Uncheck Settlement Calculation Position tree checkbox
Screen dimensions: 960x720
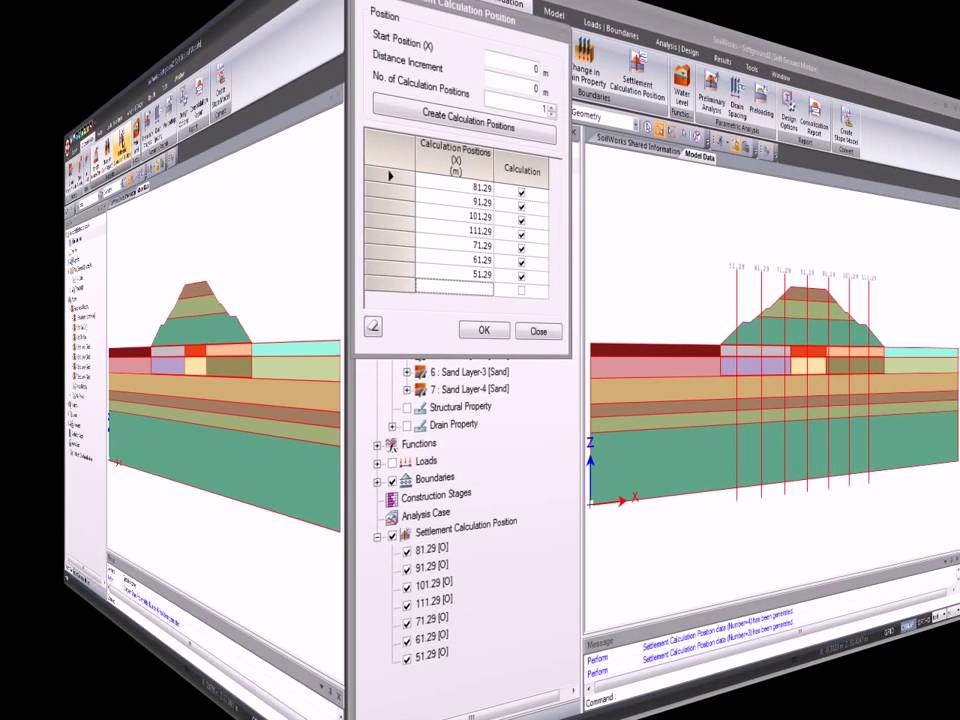tap(392, 536)
